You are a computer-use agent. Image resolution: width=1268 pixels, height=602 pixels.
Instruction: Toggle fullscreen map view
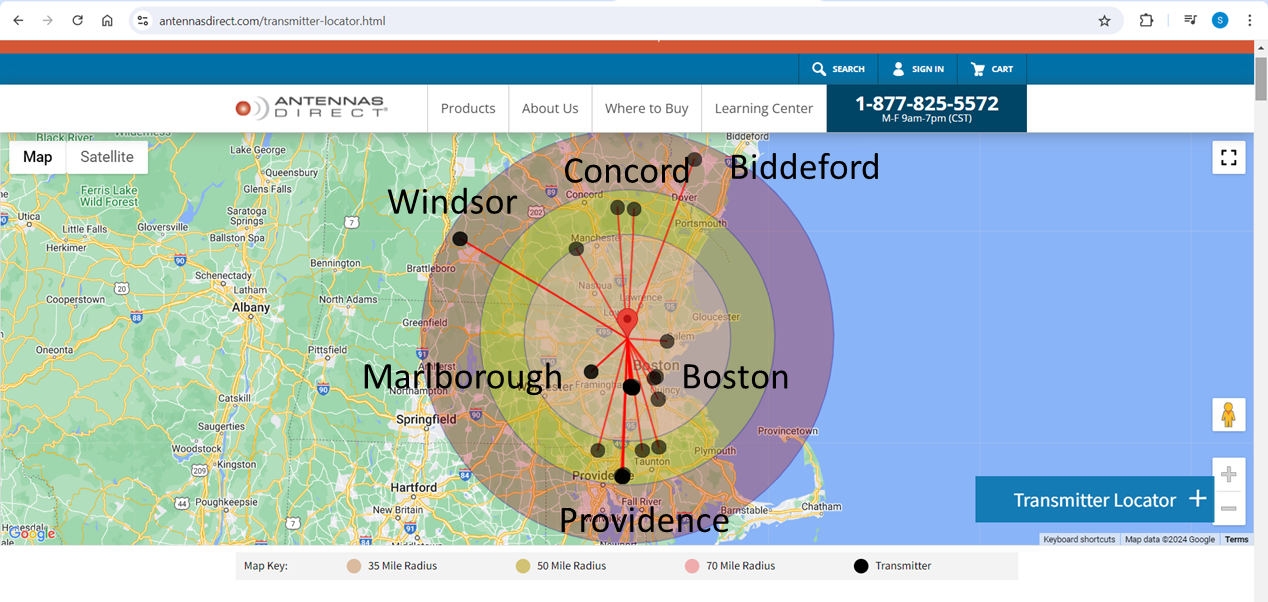tap(1229, 158)
